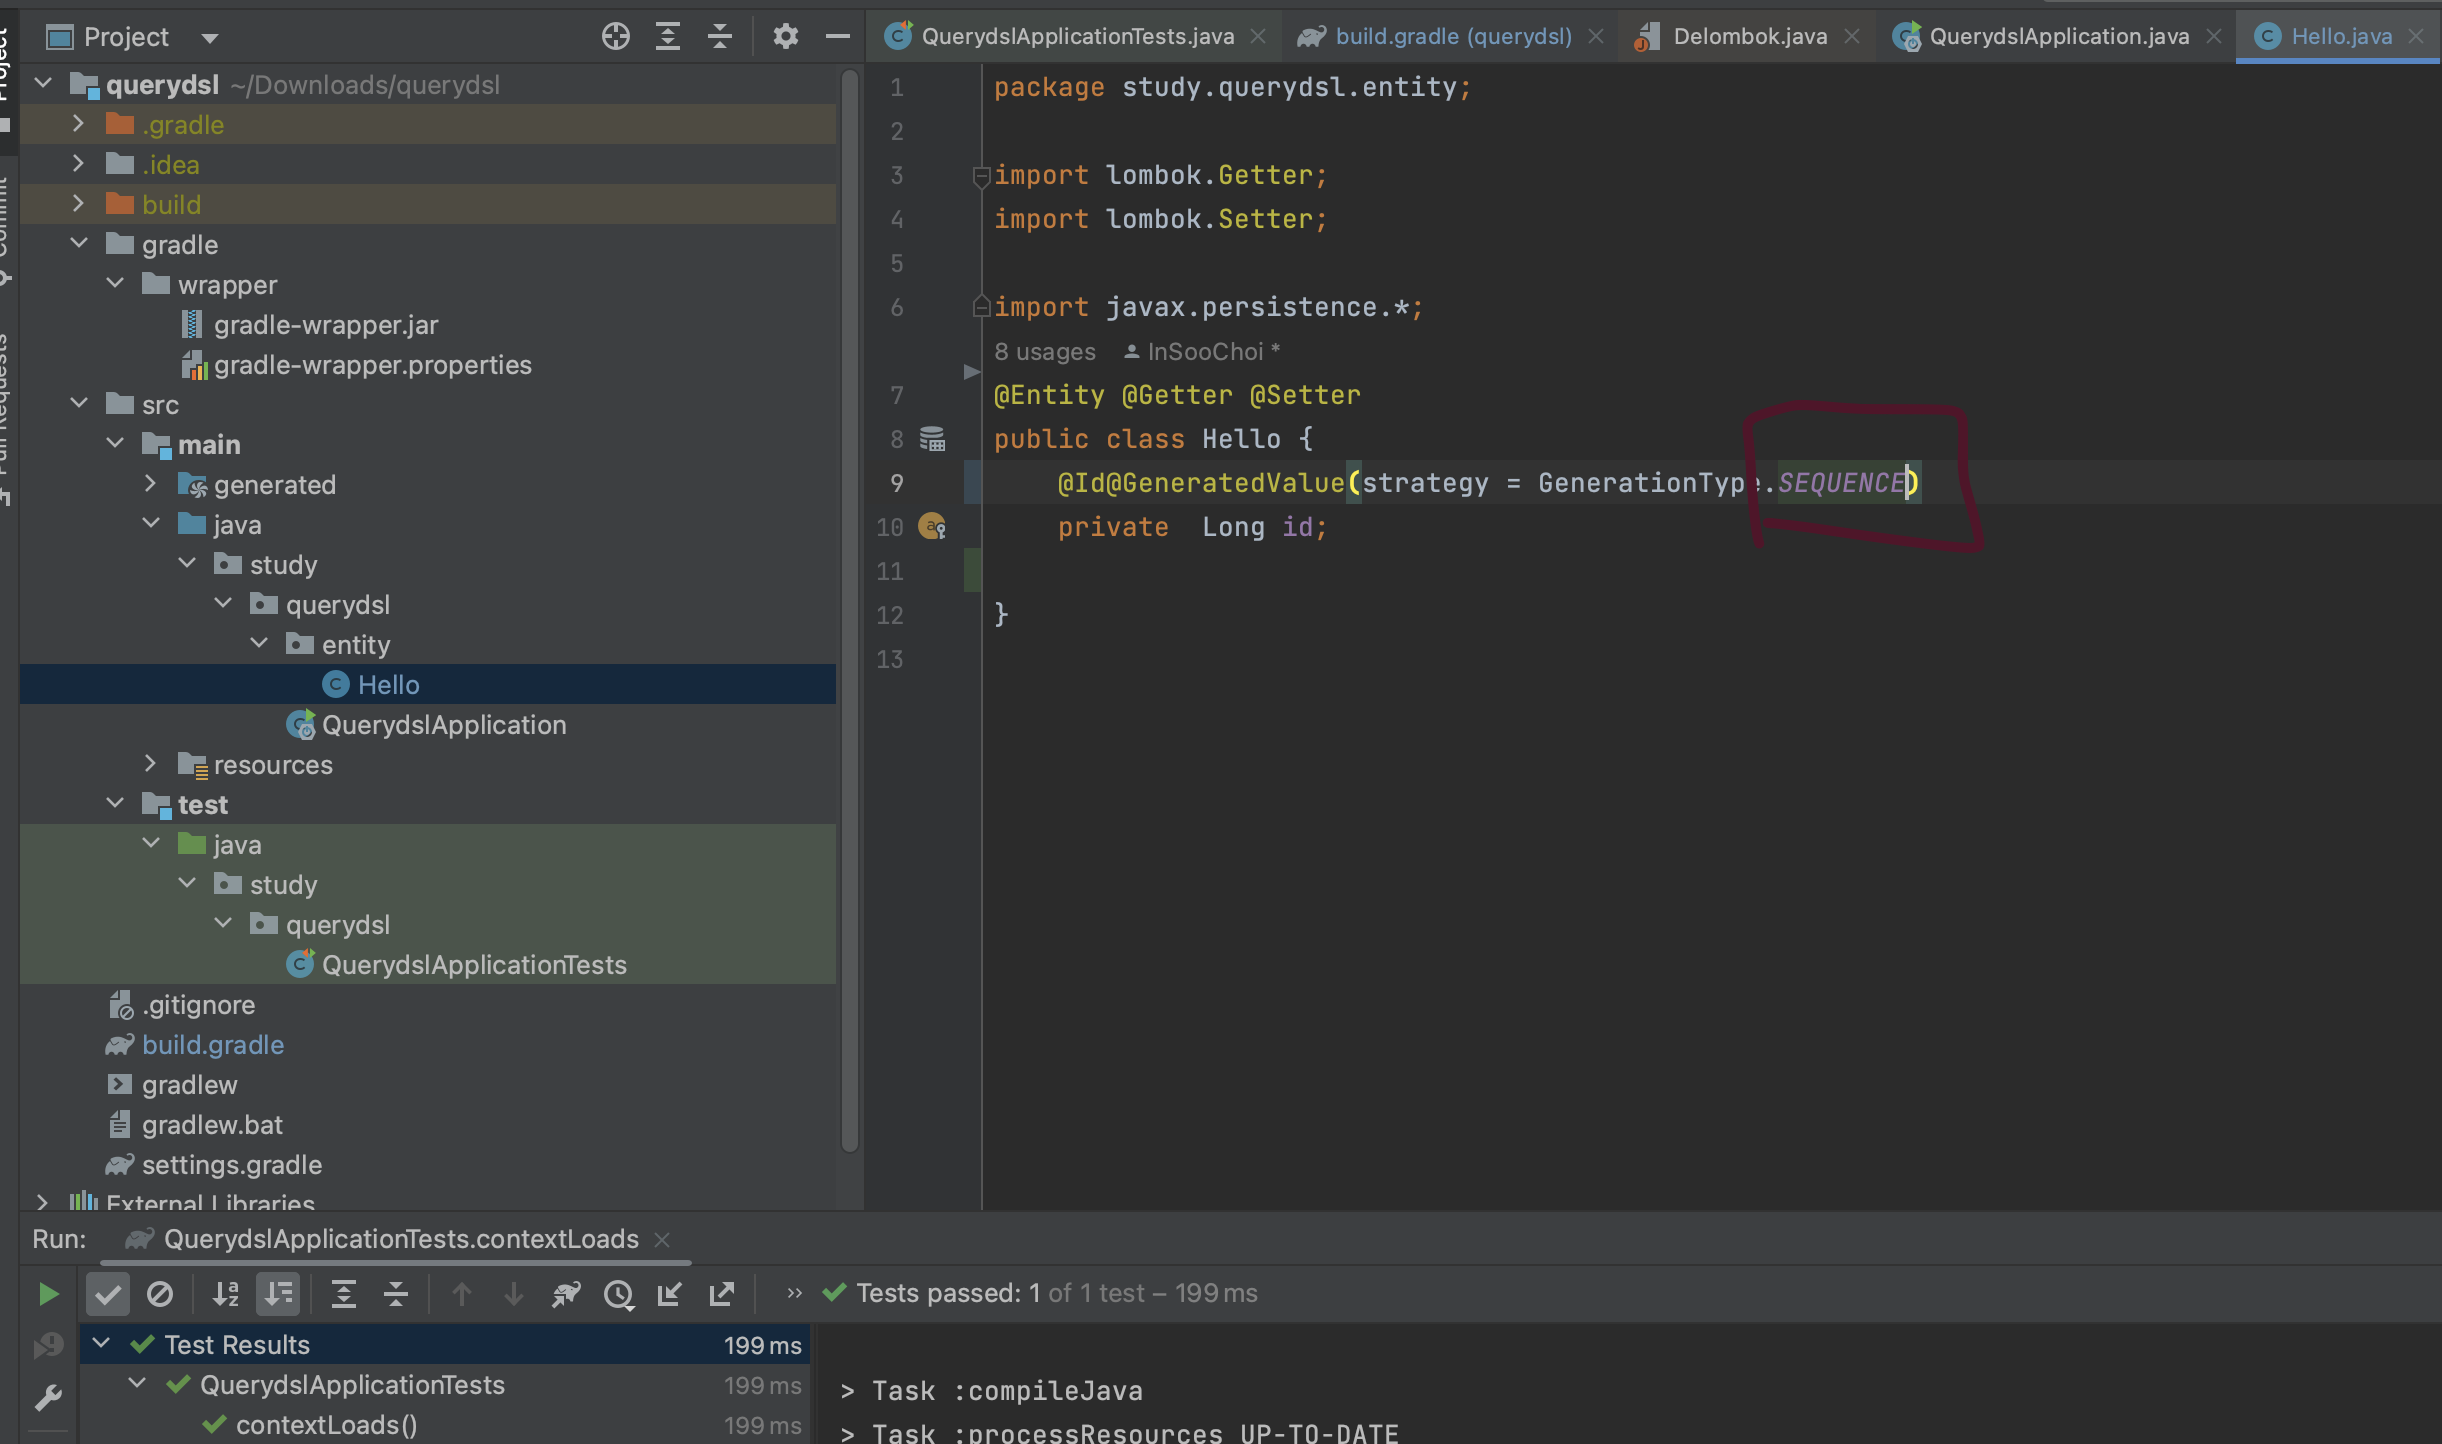Click the field gutter icon on line 10
The width and height of the screenshot is (2442, 1444).
coord(933,526)
